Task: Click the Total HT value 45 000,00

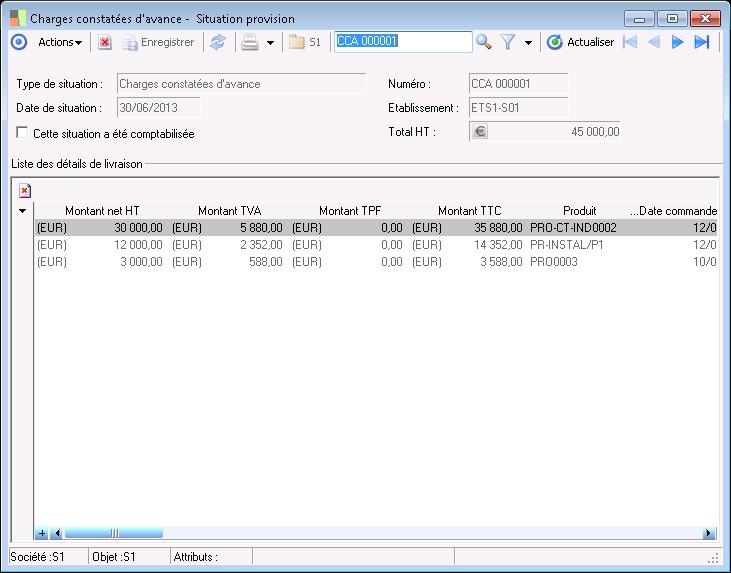Action: click(595, 132)
